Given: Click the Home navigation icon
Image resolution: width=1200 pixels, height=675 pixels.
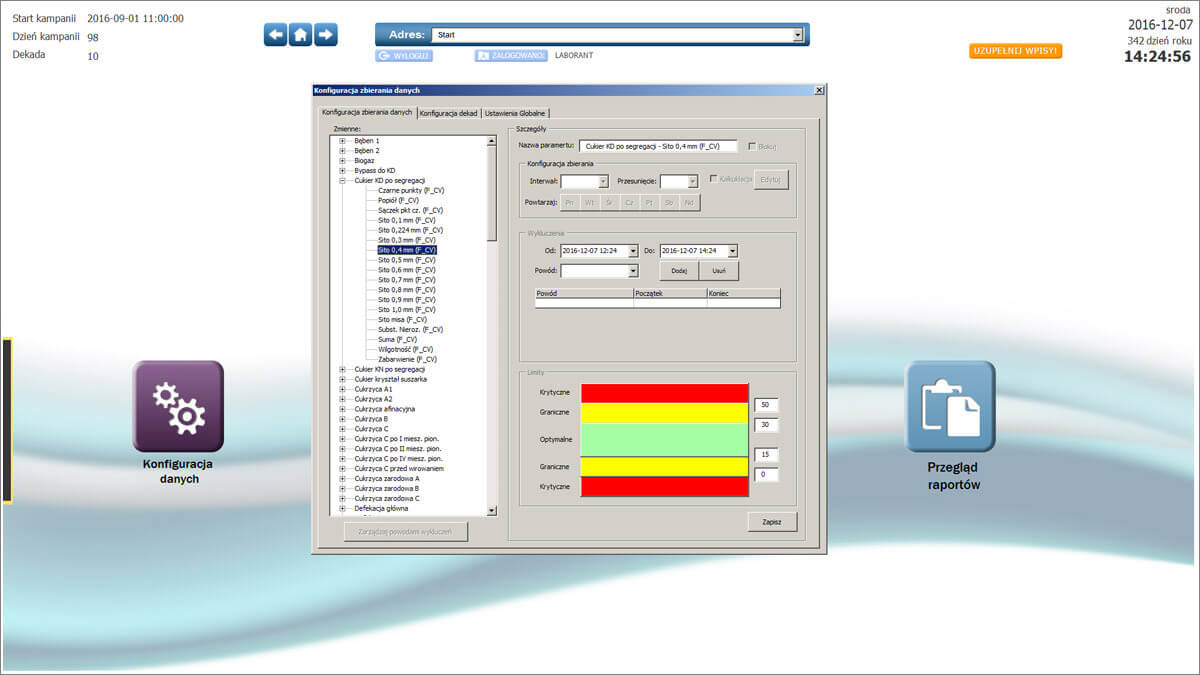Looking at the screenshot, I should (299, 34).
